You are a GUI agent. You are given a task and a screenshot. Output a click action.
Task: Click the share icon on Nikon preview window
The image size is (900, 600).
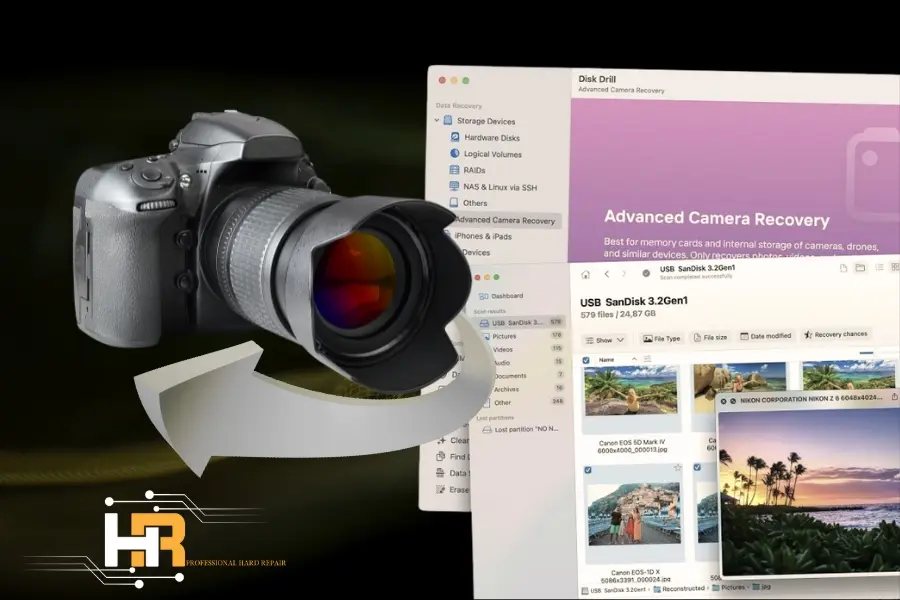coord(894,398)
